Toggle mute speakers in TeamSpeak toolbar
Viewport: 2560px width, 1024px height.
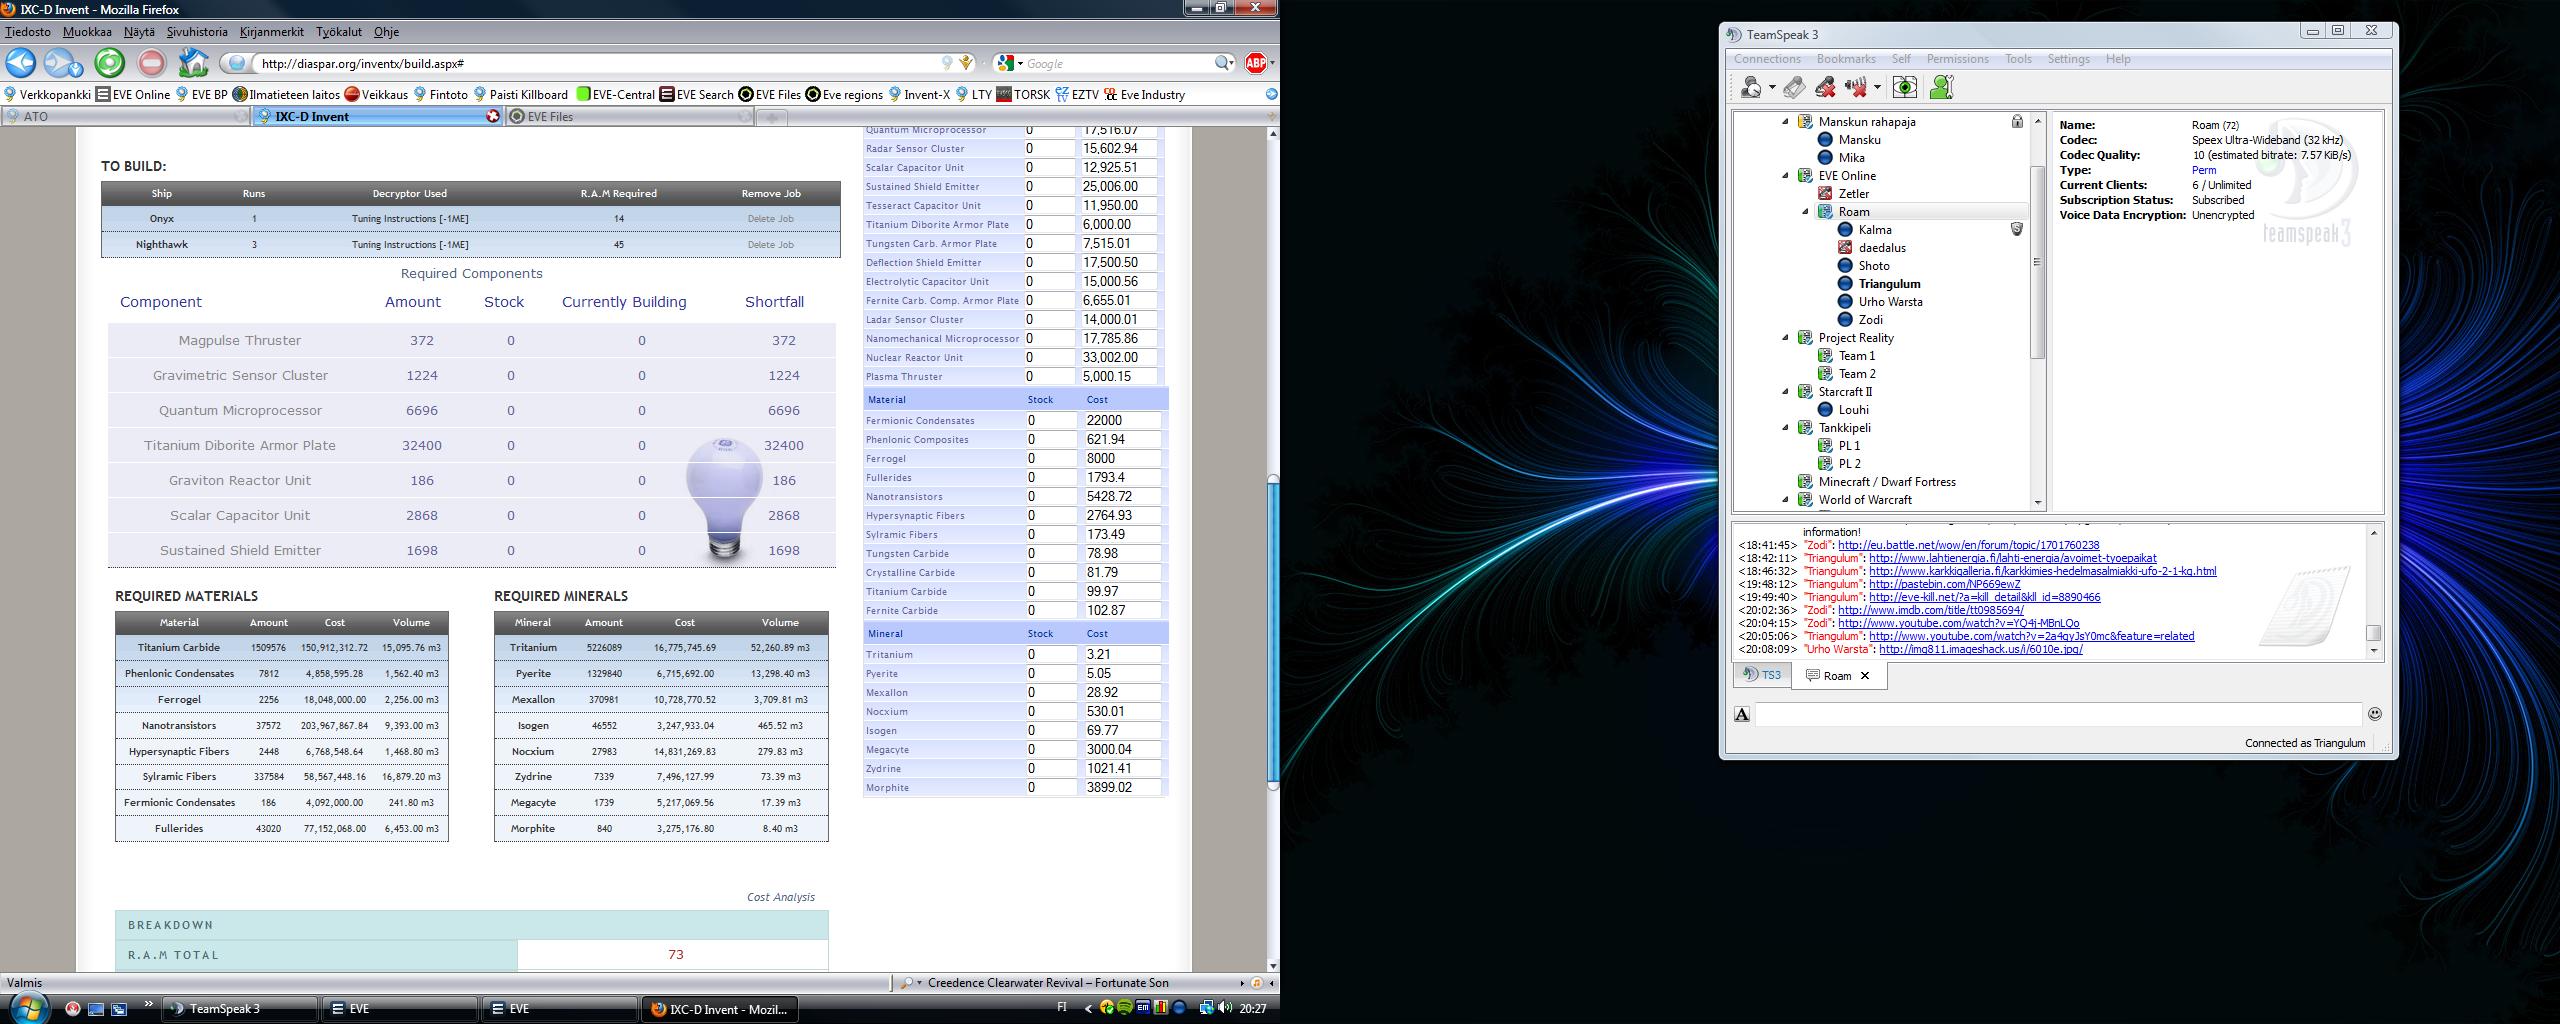(1857, 88)
